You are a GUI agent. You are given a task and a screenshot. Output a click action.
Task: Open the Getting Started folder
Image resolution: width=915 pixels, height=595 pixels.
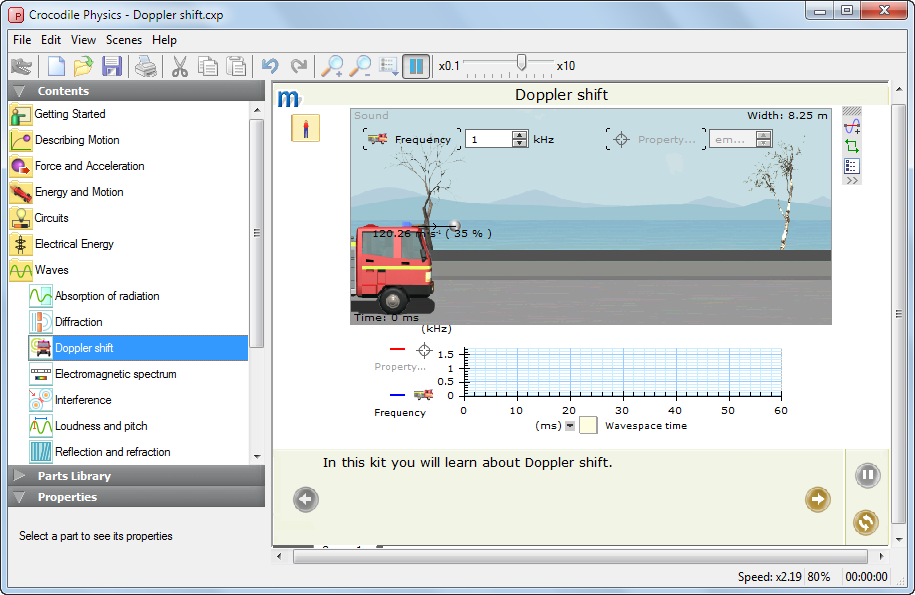click(69, 114)
